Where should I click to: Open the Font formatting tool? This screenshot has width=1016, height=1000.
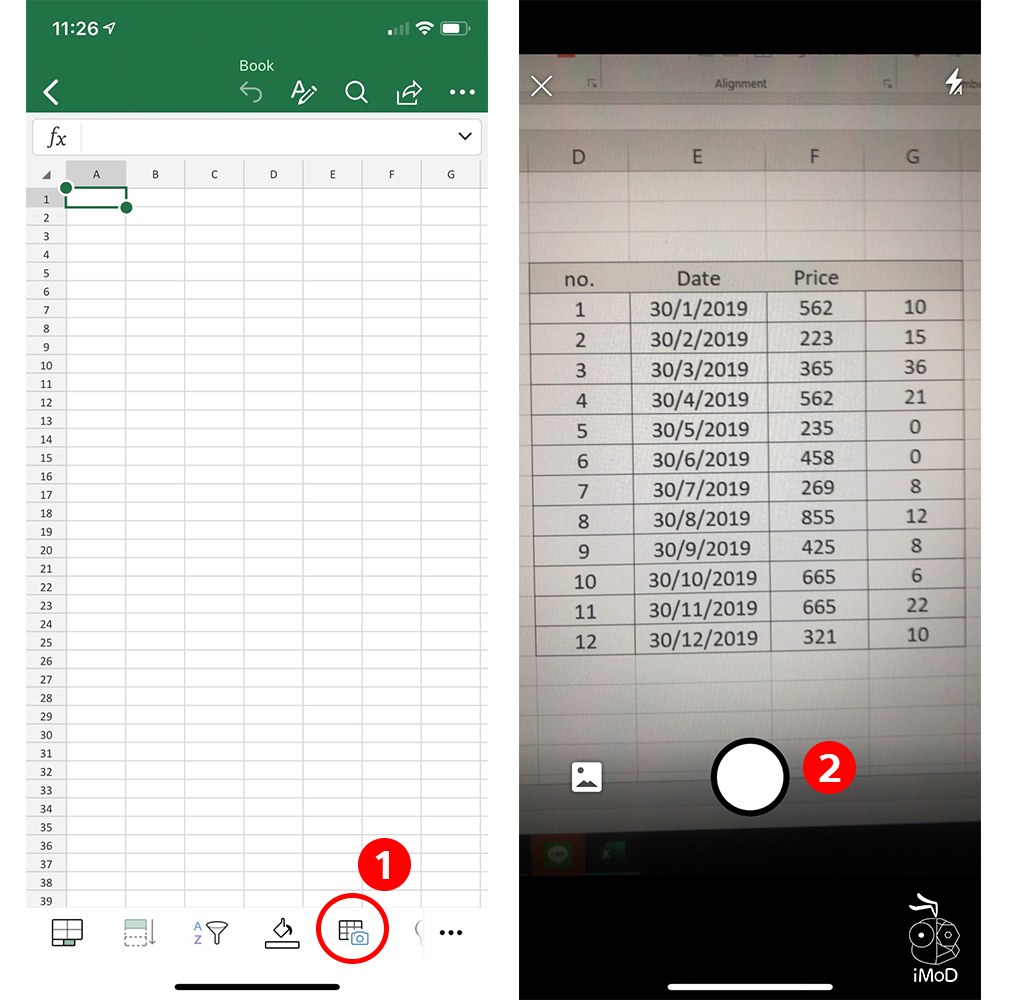[304, 92]
